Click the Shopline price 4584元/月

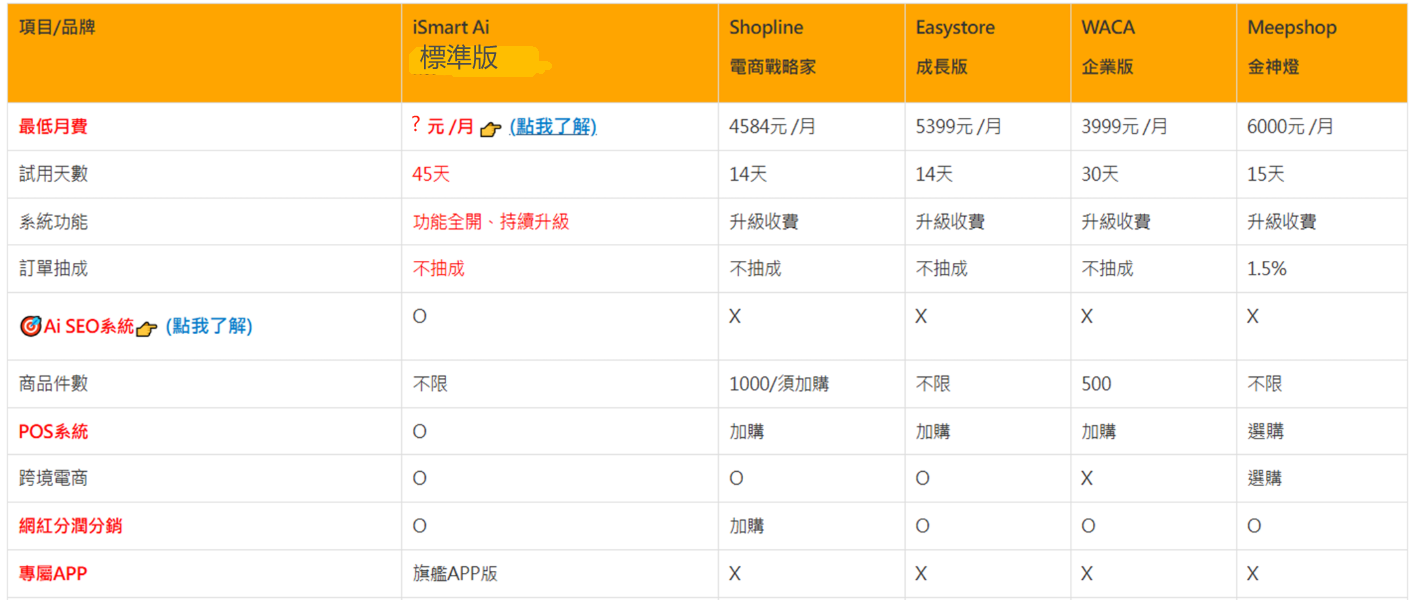(772, 127)
